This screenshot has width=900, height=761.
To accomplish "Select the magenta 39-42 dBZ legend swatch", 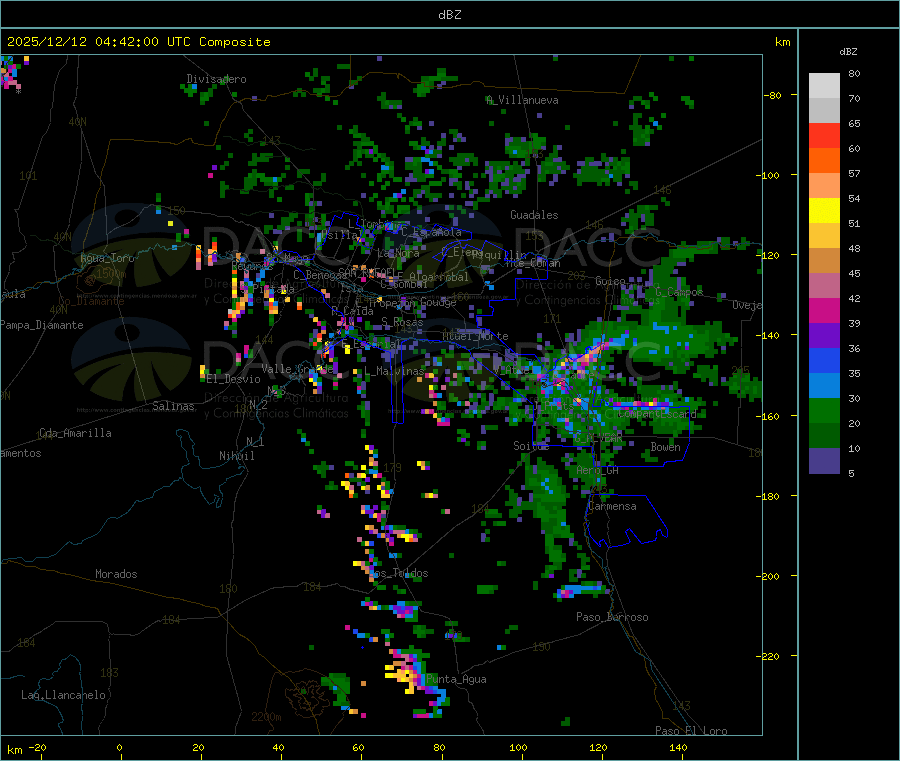I will click(824, 310).
